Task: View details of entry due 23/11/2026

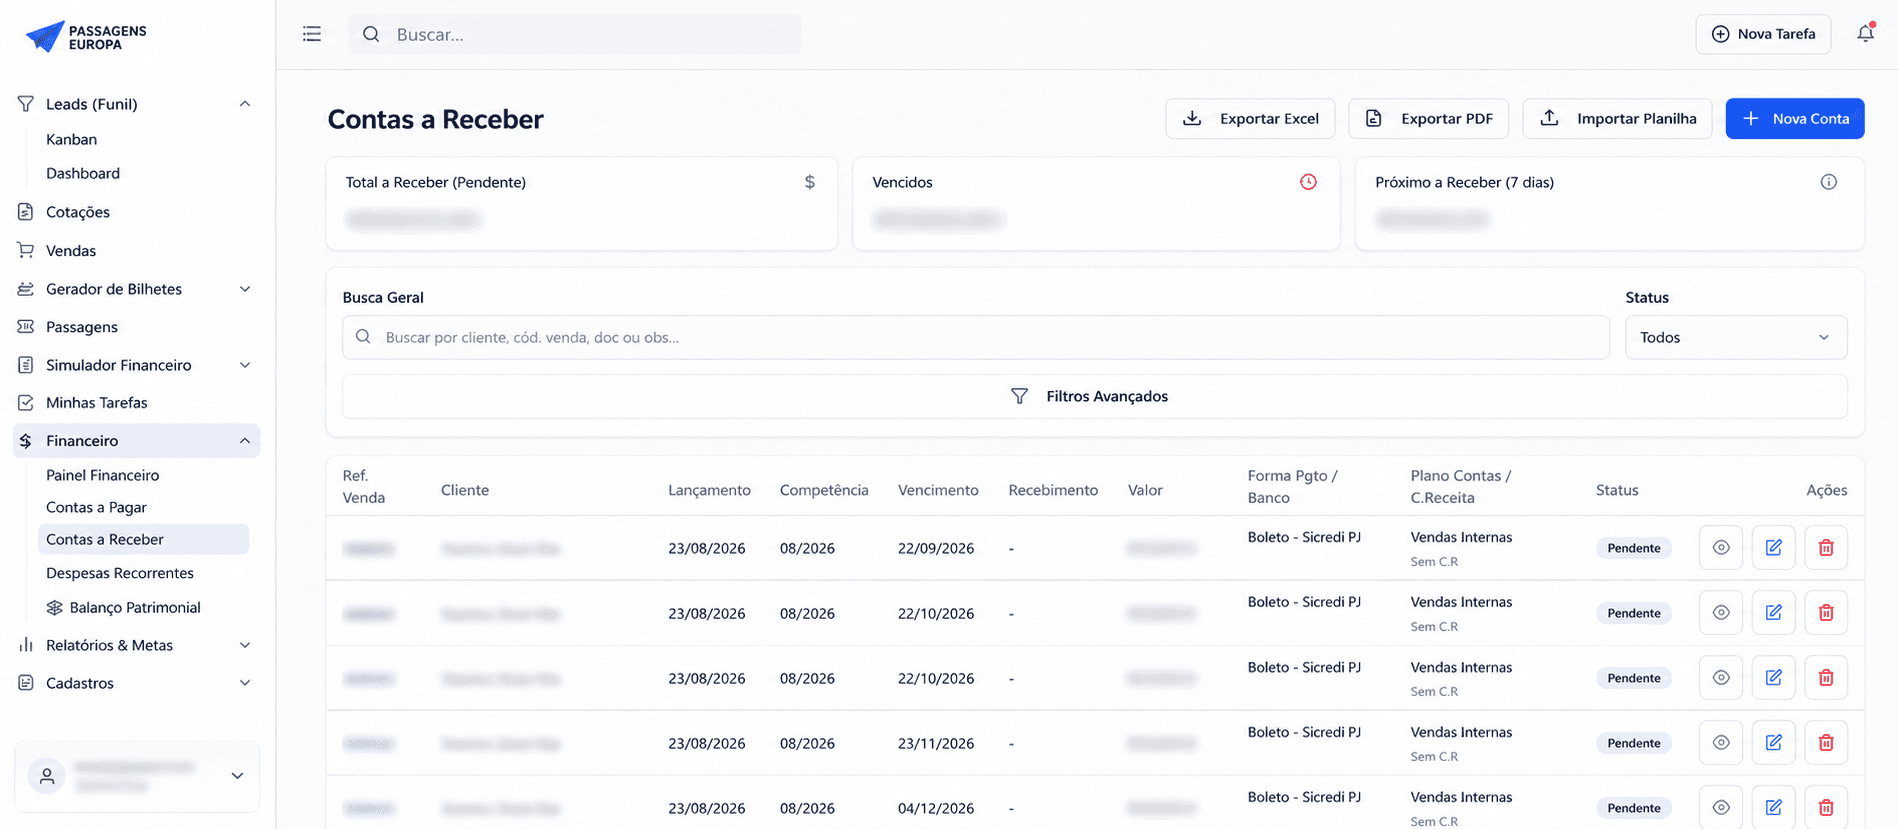Action: click(x=1721, y=742)
